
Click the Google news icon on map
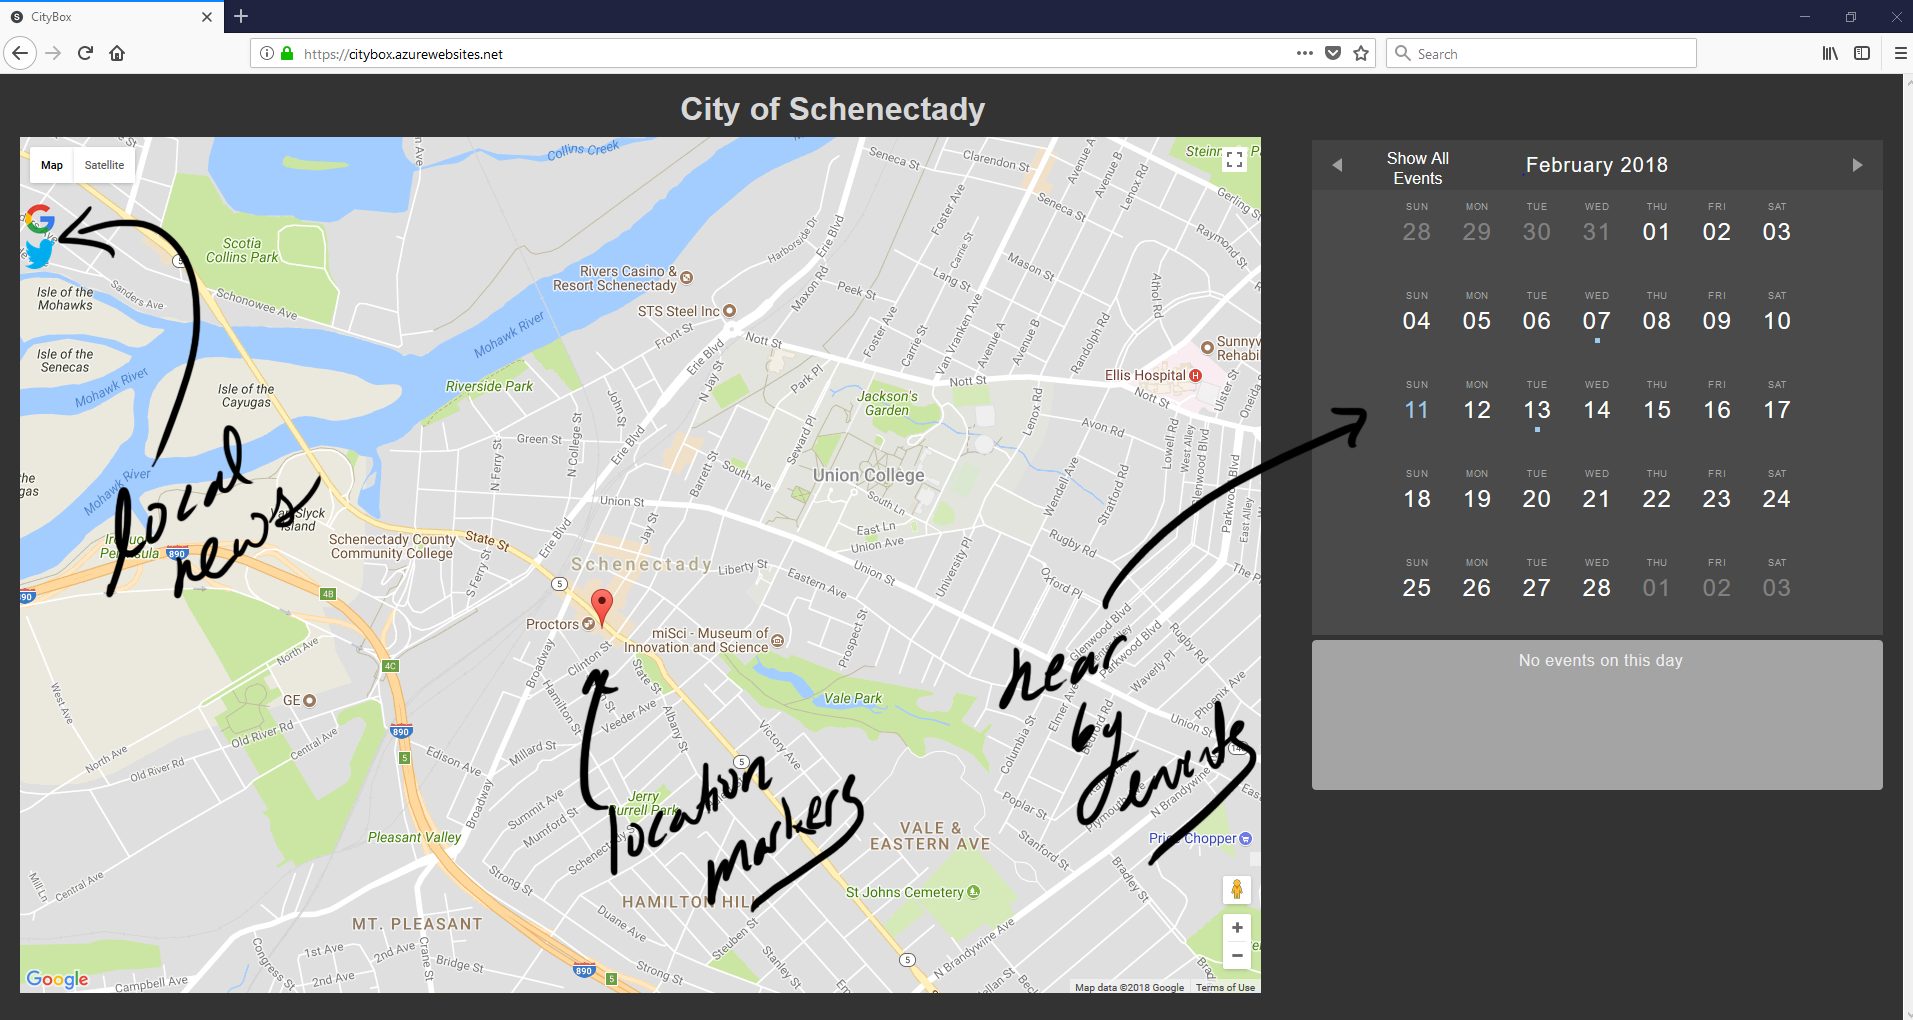(x=40, y=219)
